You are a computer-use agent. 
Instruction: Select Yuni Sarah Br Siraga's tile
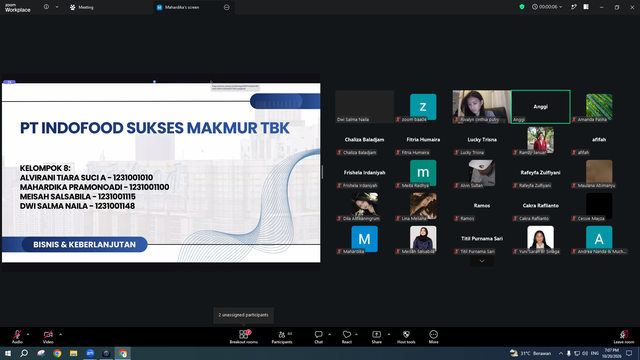[540, 239]
